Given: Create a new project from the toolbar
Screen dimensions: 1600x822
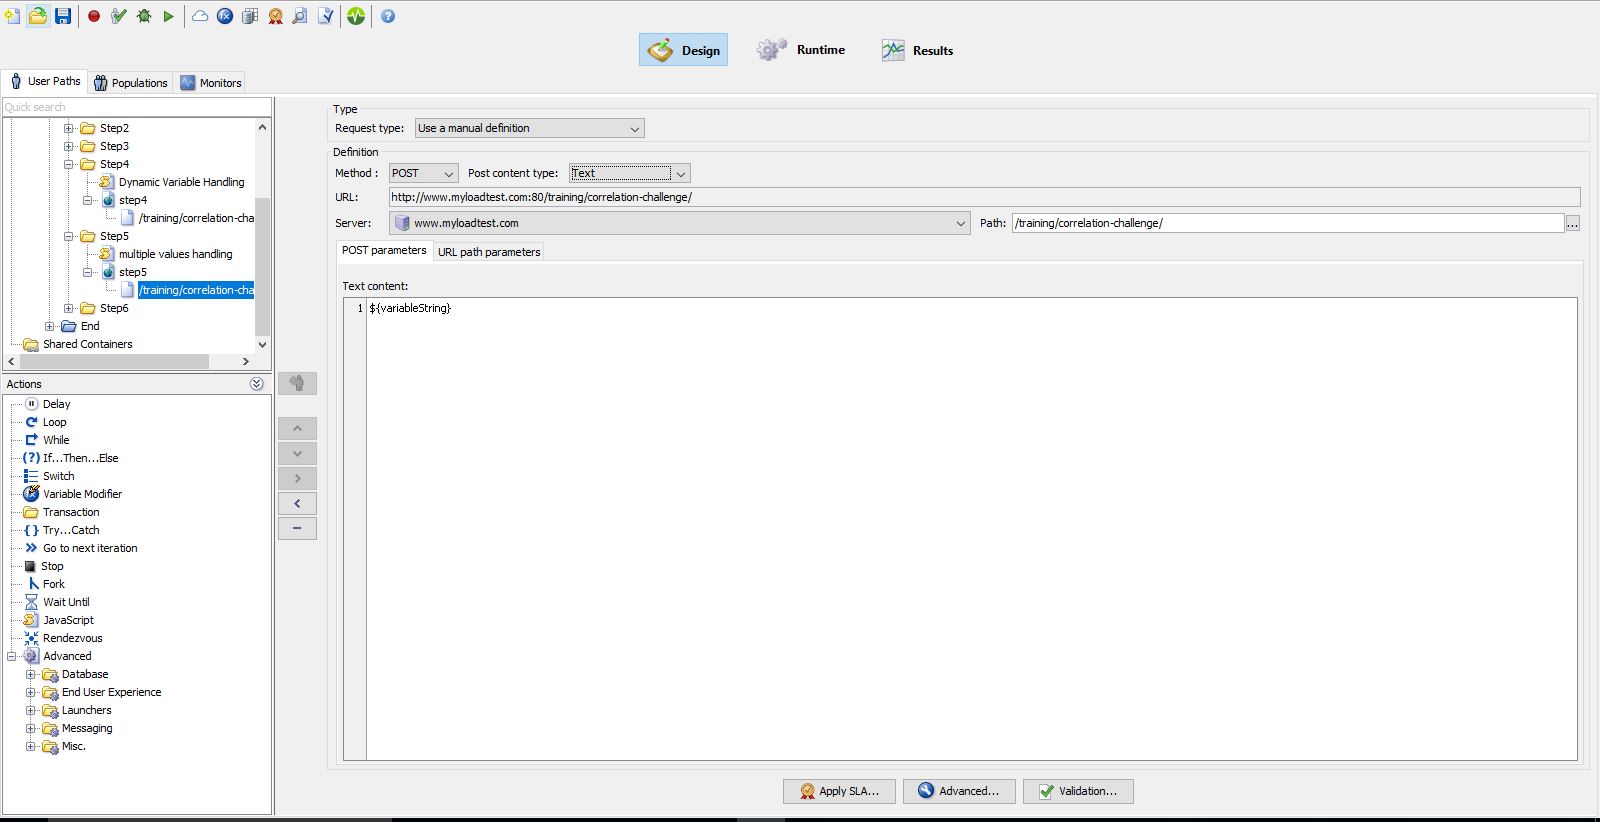Looking at the screenshot, I should click(x=12, y=16).
